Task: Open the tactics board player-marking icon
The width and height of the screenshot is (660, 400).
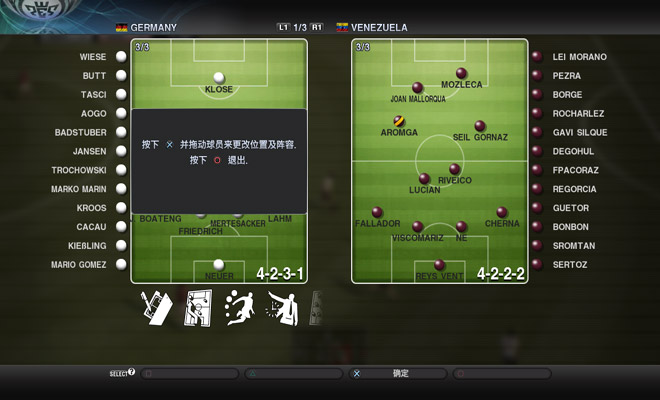Action: click(x=198, y=308)
